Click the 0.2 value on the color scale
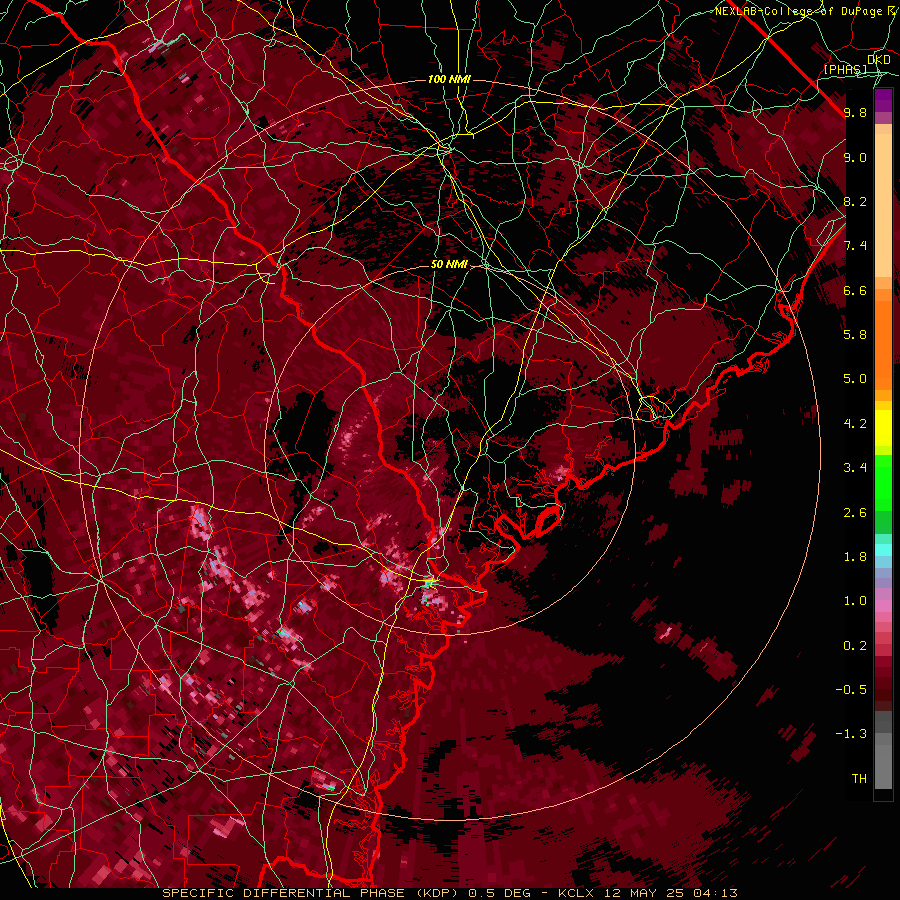900x900 pixels. pos(855,646)
